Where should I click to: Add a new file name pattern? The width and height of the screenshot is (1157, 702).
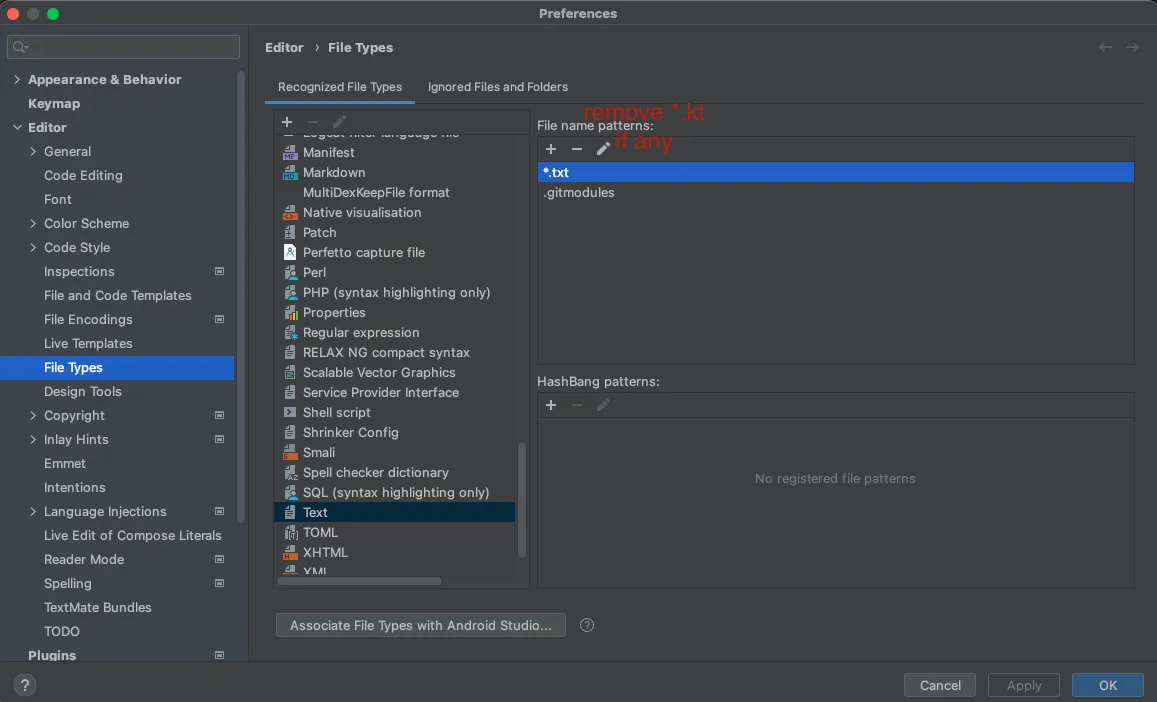pyautogui.click(x=551, y=149)
